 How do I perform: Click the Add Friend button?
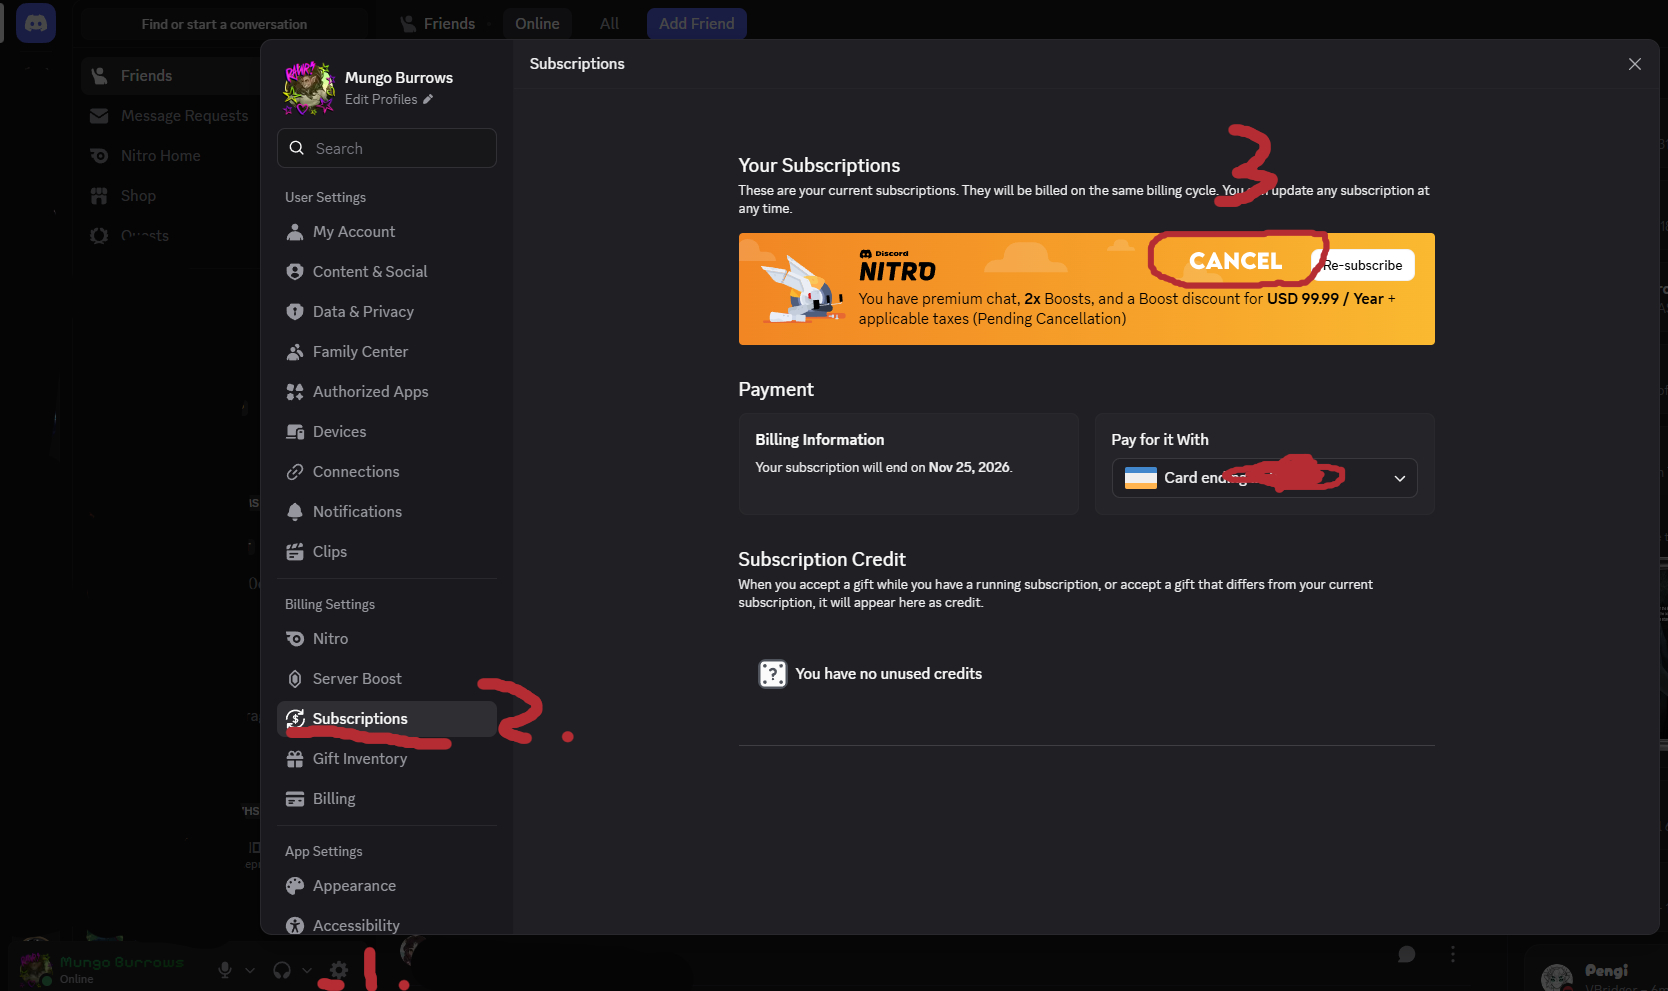pos(696,24)
